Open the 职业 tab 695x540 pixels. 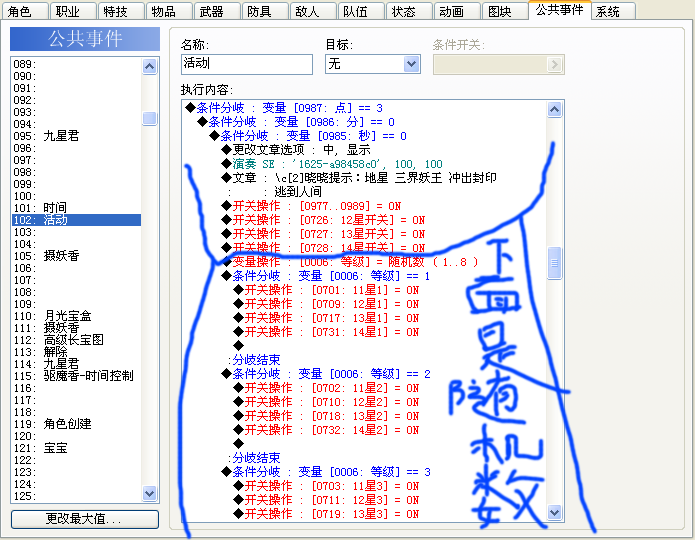pos(73,11)
